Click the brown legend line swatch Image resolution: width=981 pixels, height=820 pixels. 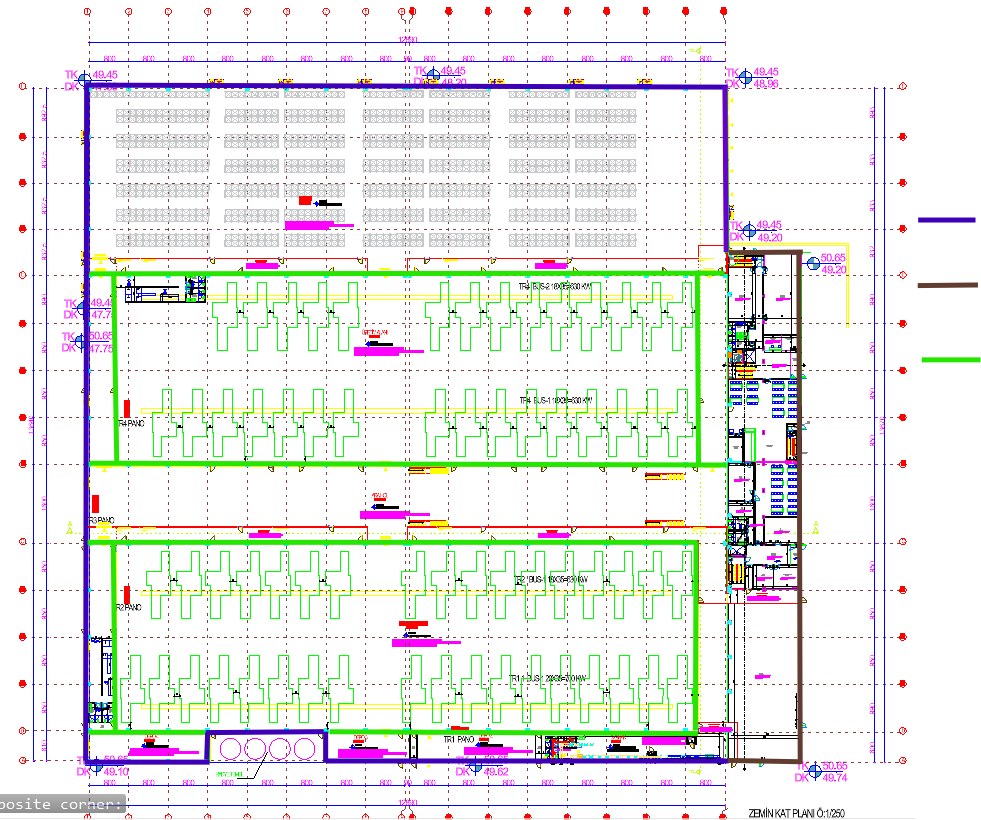point(946,286)
